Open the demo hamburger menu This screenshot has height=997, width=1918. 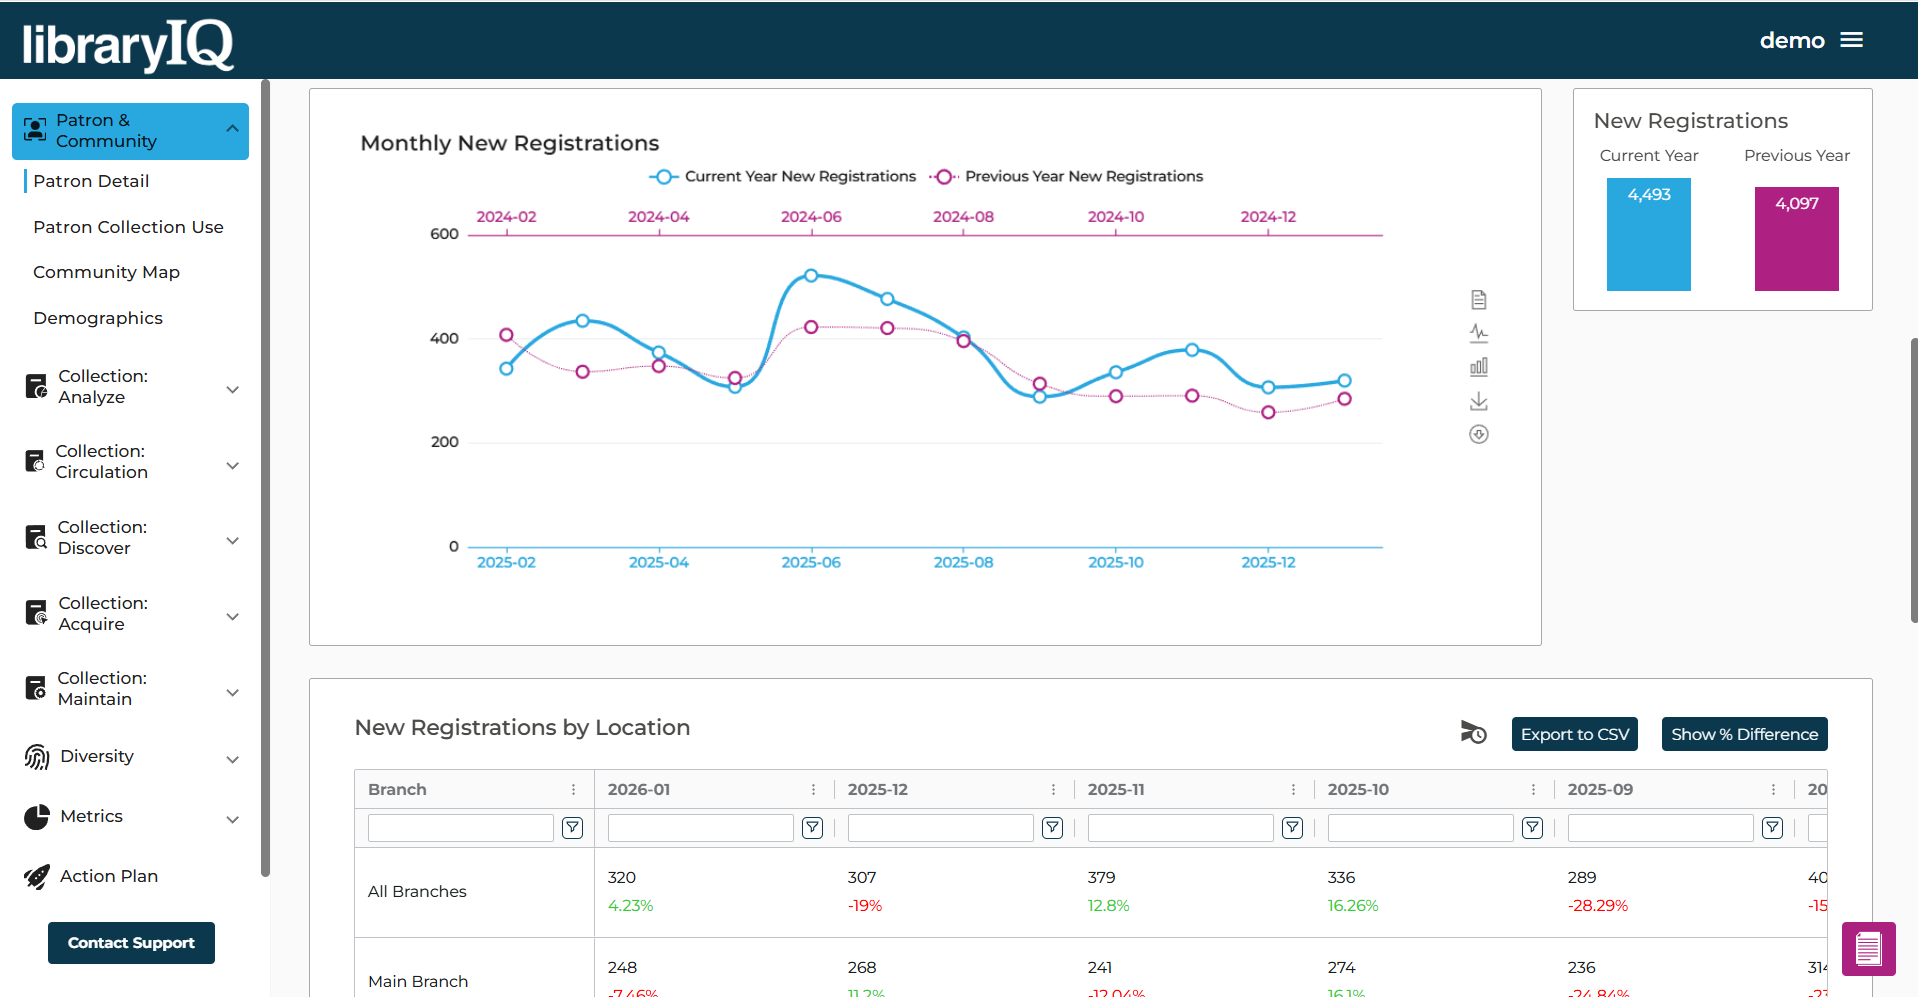[1851, 40]
